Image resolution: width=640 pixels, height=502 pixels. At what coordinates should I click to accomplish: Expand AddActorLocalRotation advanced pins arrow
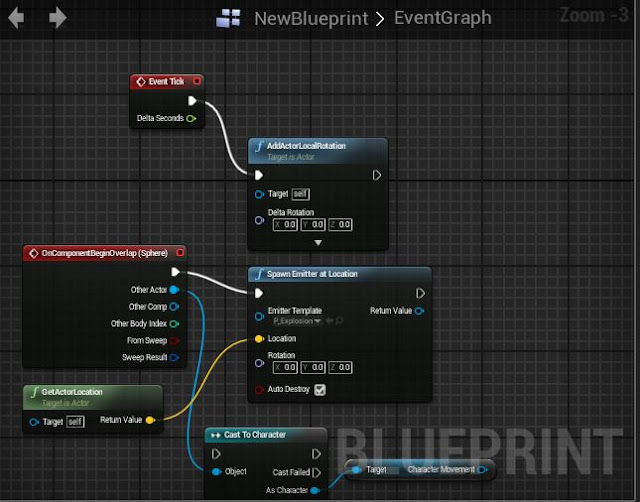coord(318,243)
